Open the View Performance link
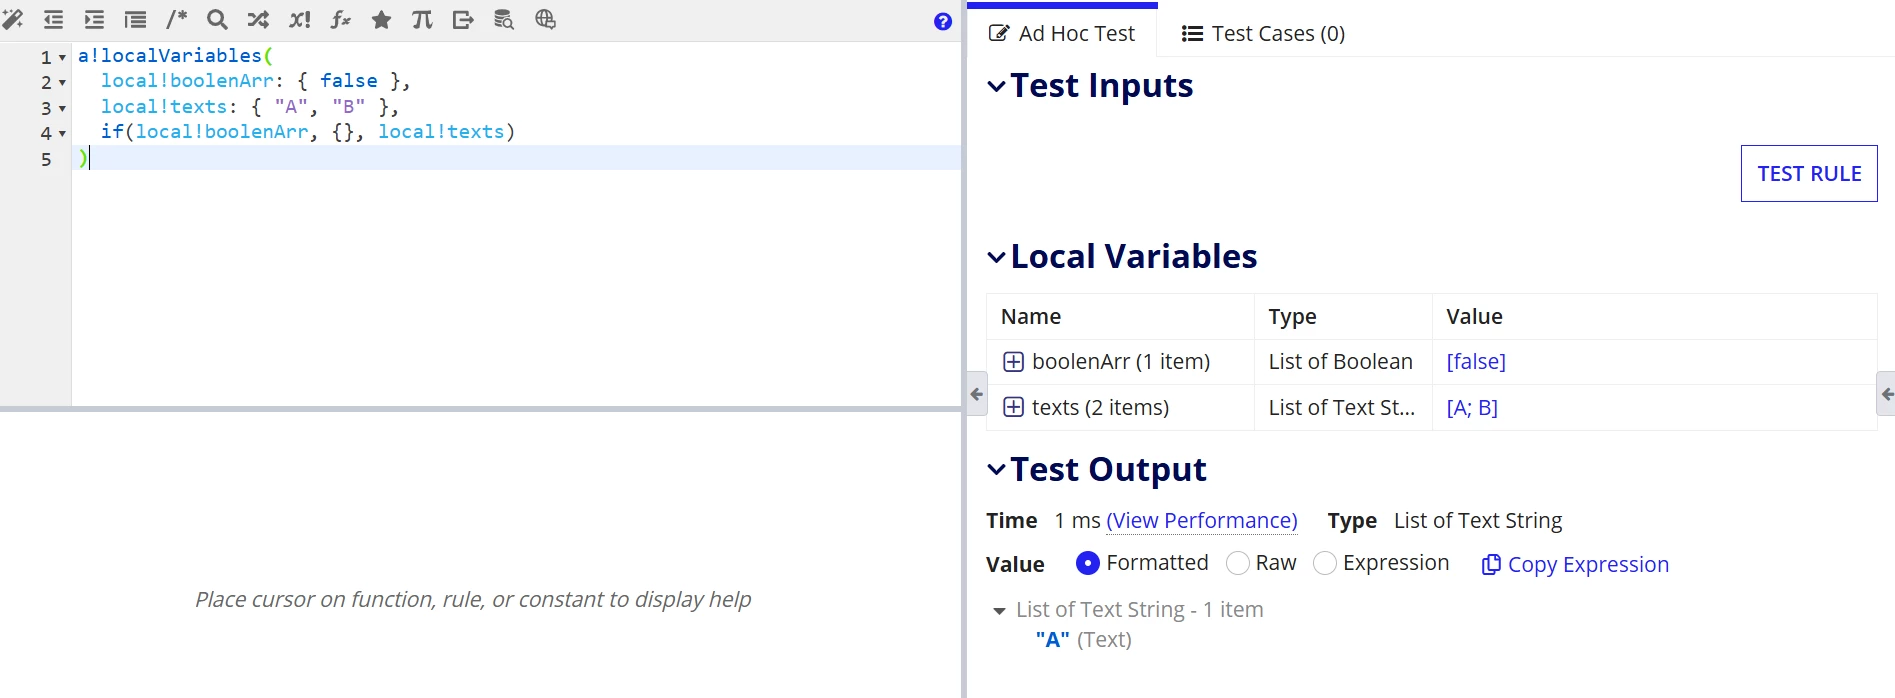Viewport: 1895px width, 698px height. click(1202, 521)
